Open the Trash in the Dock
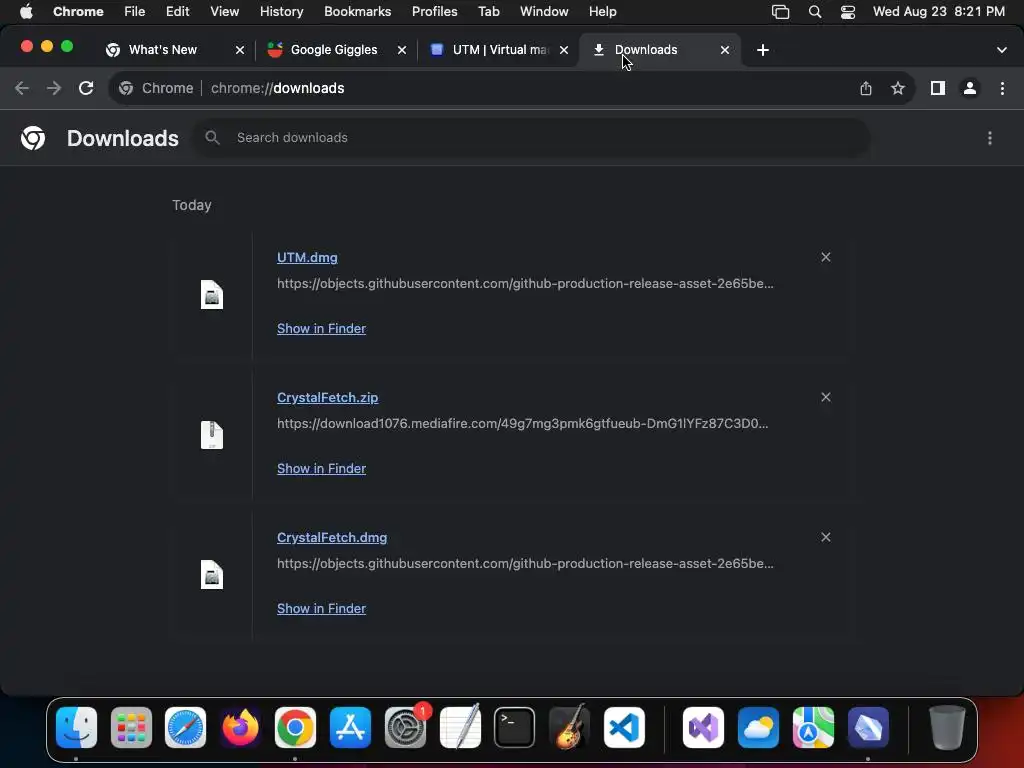The height and width of the screenshot is (768, 1024). point(947,727)
